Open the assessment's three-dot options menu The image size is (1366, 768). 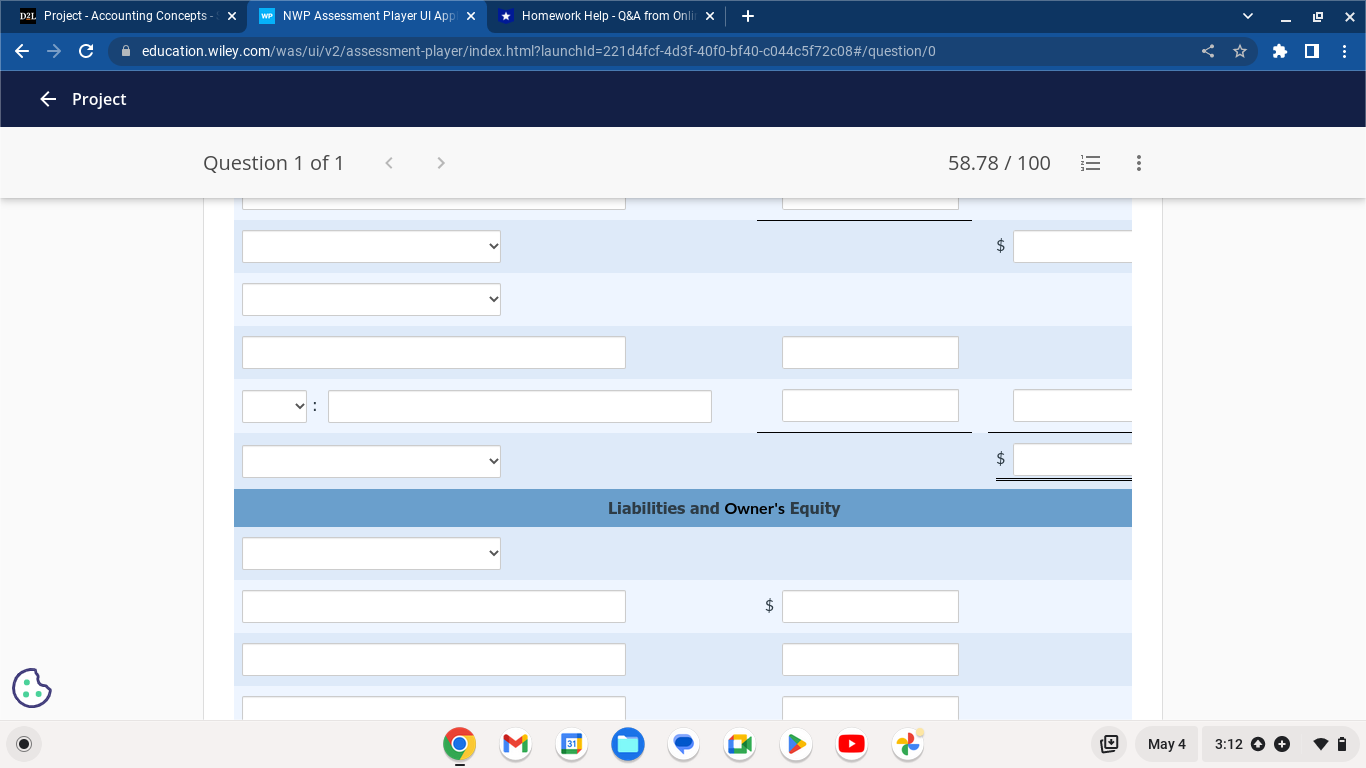[1139, 163]
